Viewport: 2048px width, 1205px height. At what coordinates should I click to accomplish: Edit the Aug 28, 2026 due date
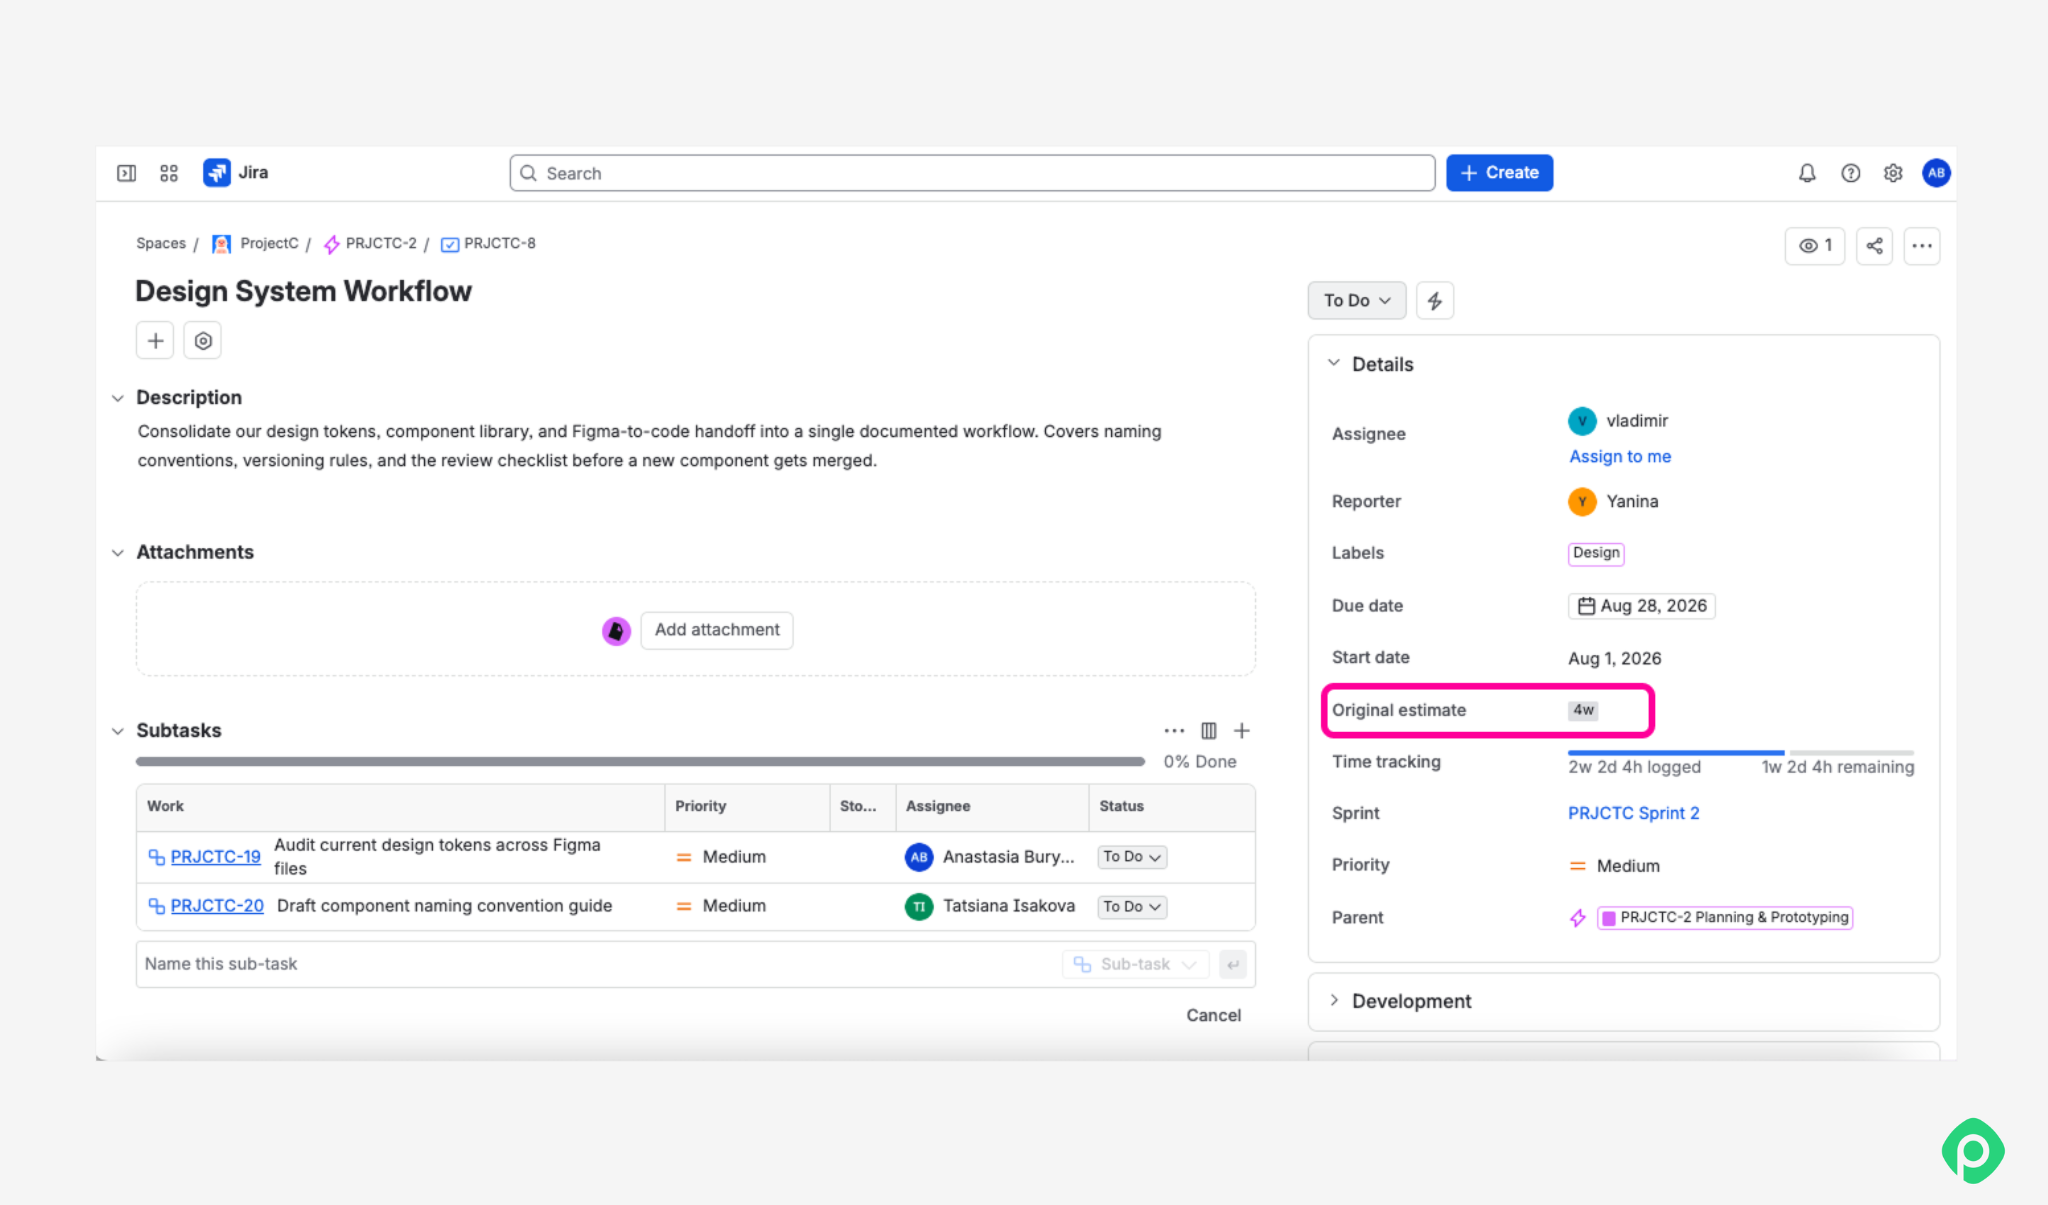pyautogui.click(x=1642, y=606)
